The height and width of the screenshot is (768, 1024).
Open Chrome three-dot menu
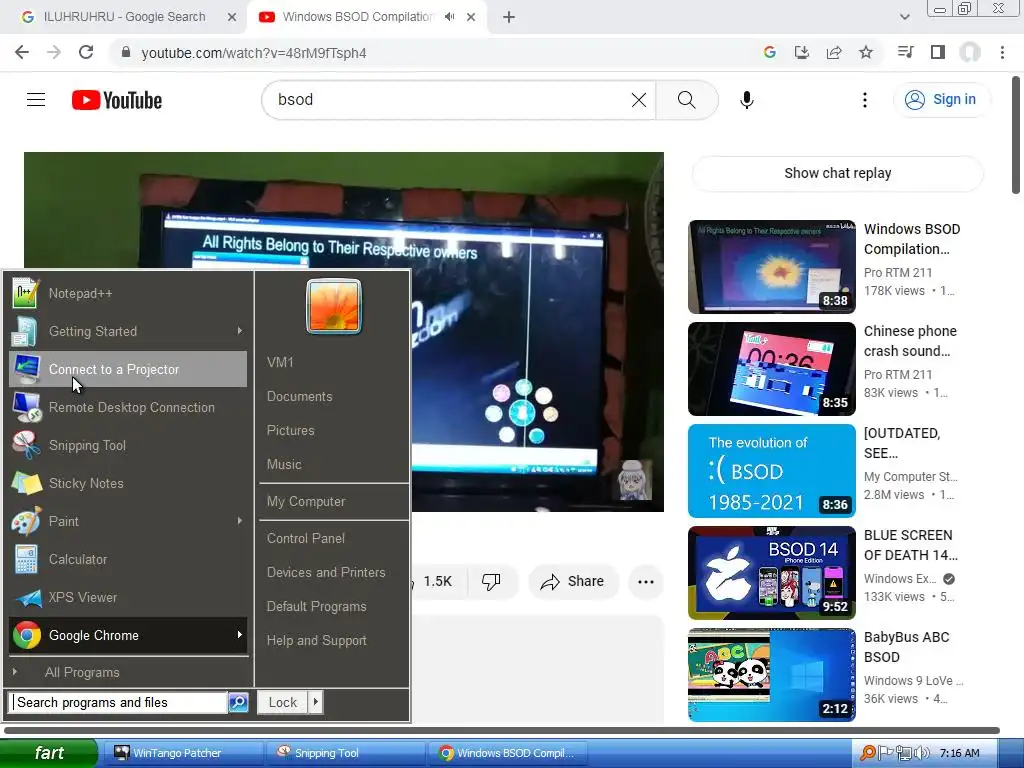click(1002, 53)
